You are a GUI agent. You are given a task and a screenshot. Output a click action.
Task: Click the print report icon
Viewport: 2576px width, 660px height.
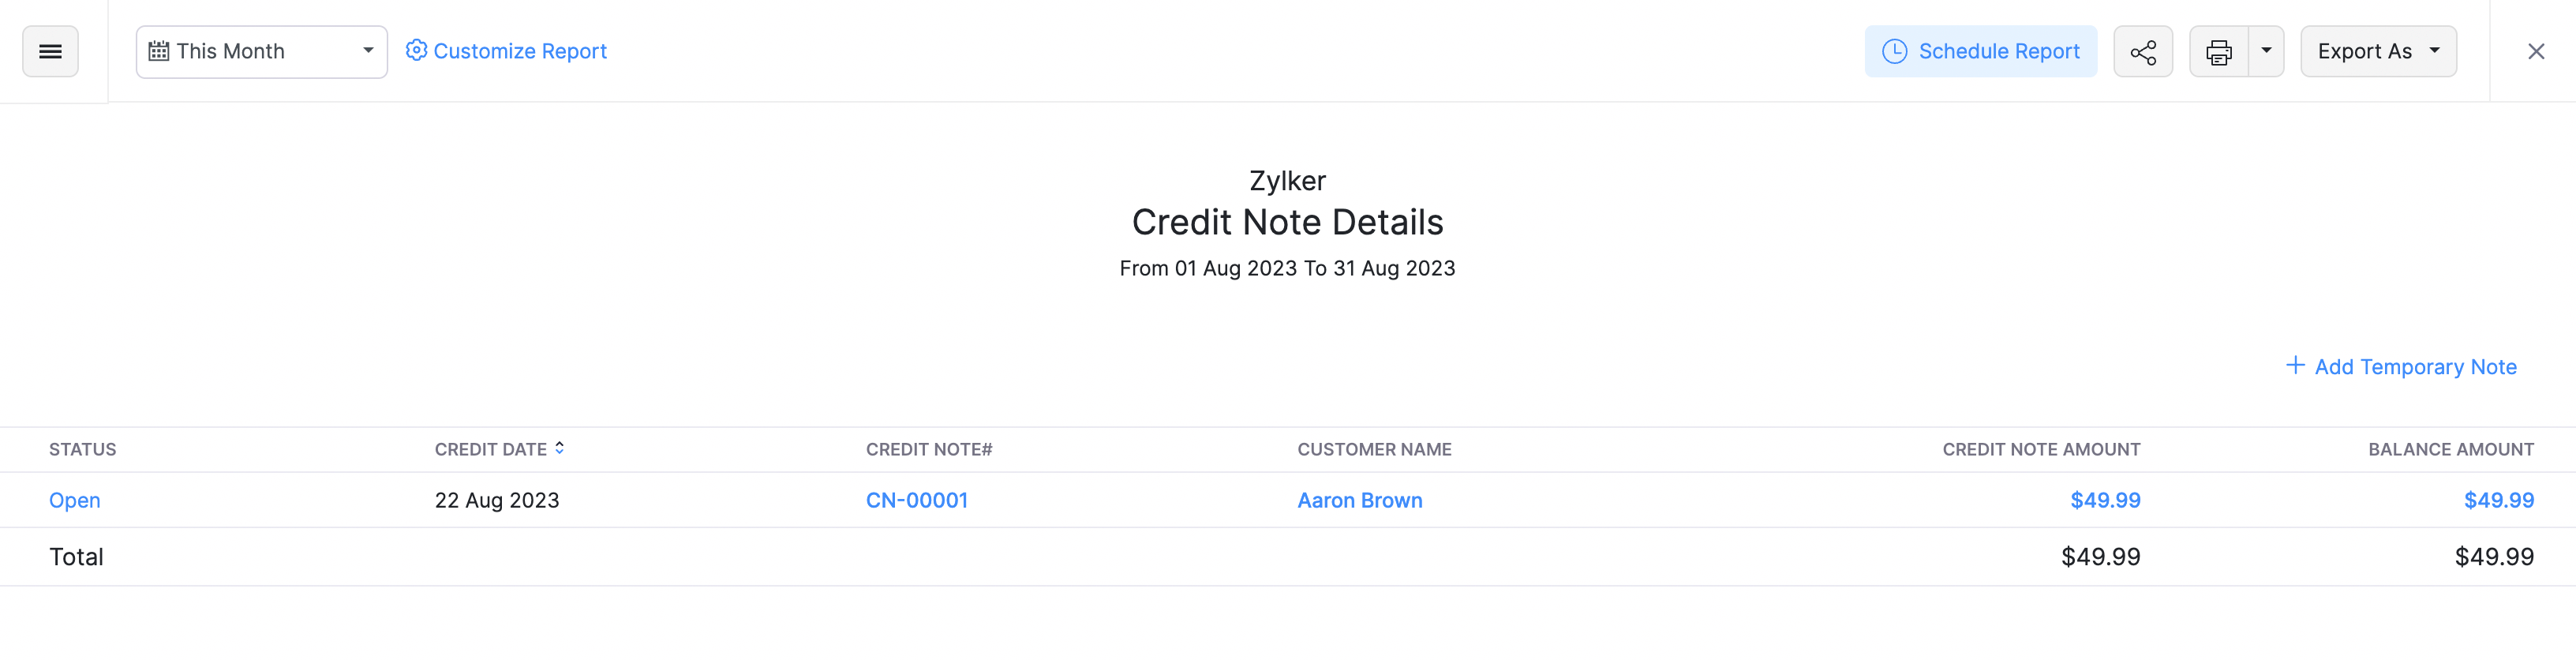coord(2218,52)
